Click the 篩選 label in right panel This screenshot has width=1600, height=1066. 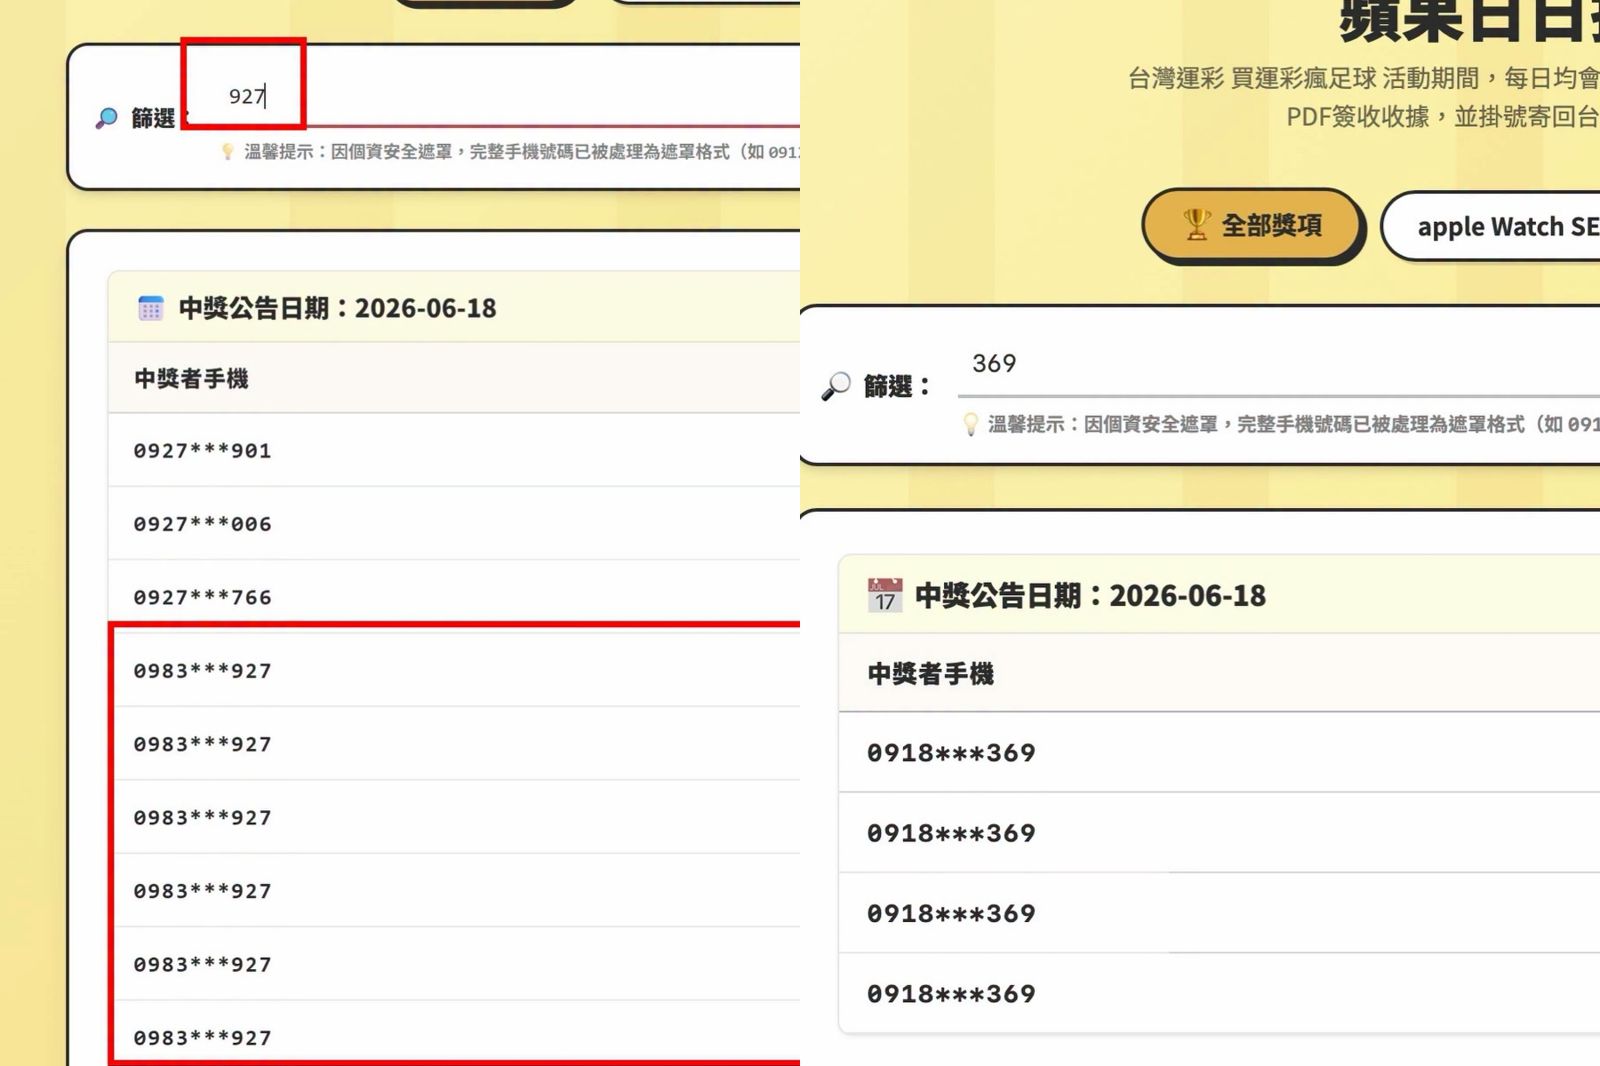click(897, 387)
